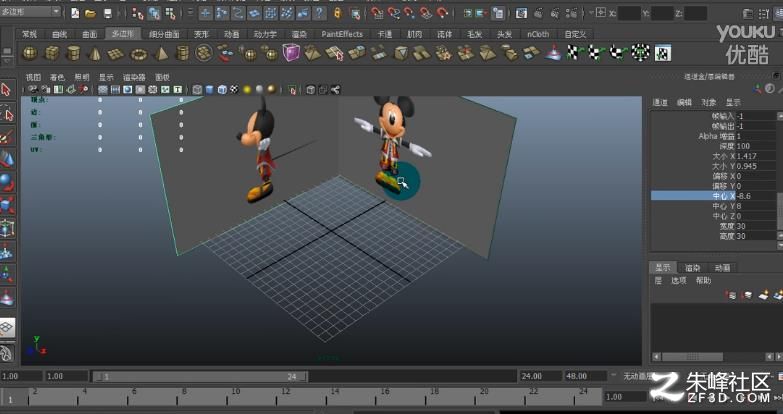This screenshot has height=414, width=783.
Task: Click frame 12 on the timeline
Action: [x=285, y=396]
